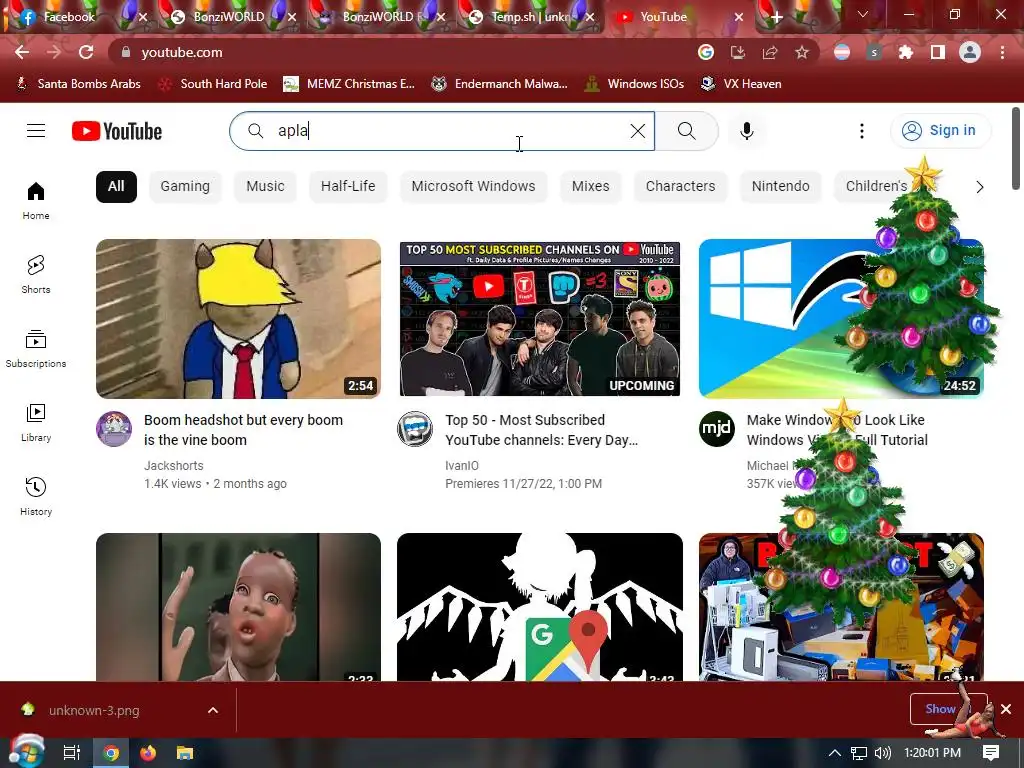This screenshot has width=1024, height=768.
Task: Open the YouTube guide hamburger menu
Action: [36, 131]
